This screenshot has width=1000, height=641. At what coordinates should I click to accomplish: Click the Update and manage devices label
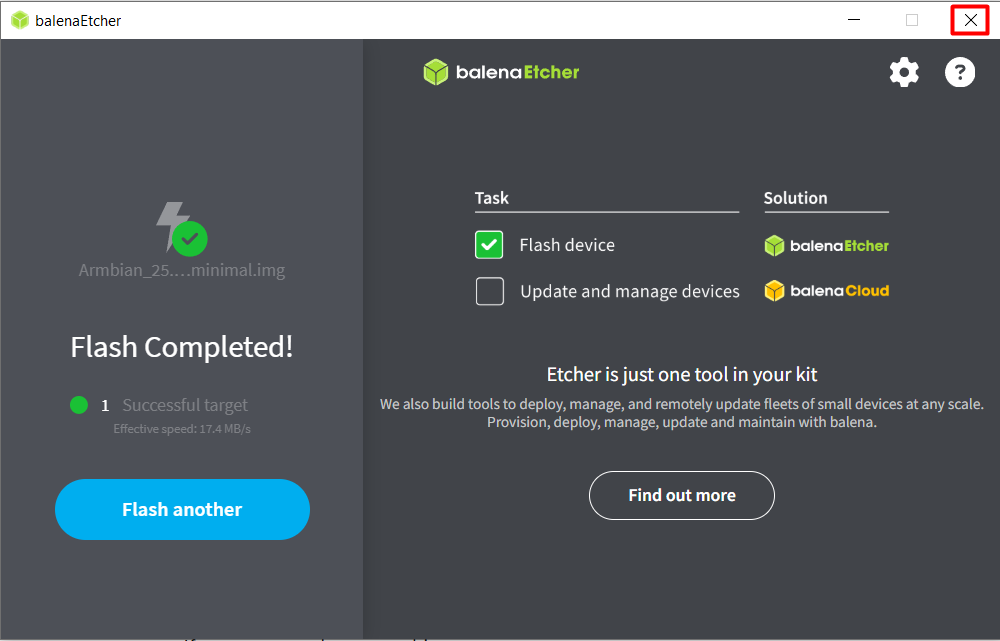tap(629, 292)
